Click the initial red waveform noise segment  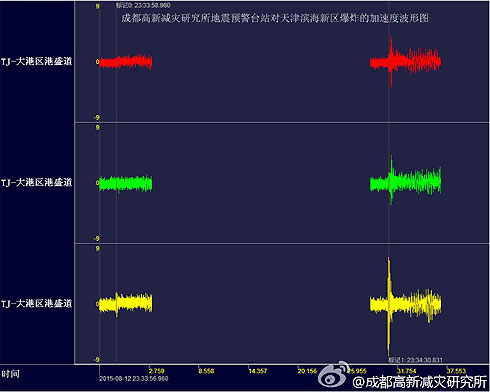[126, 62]
